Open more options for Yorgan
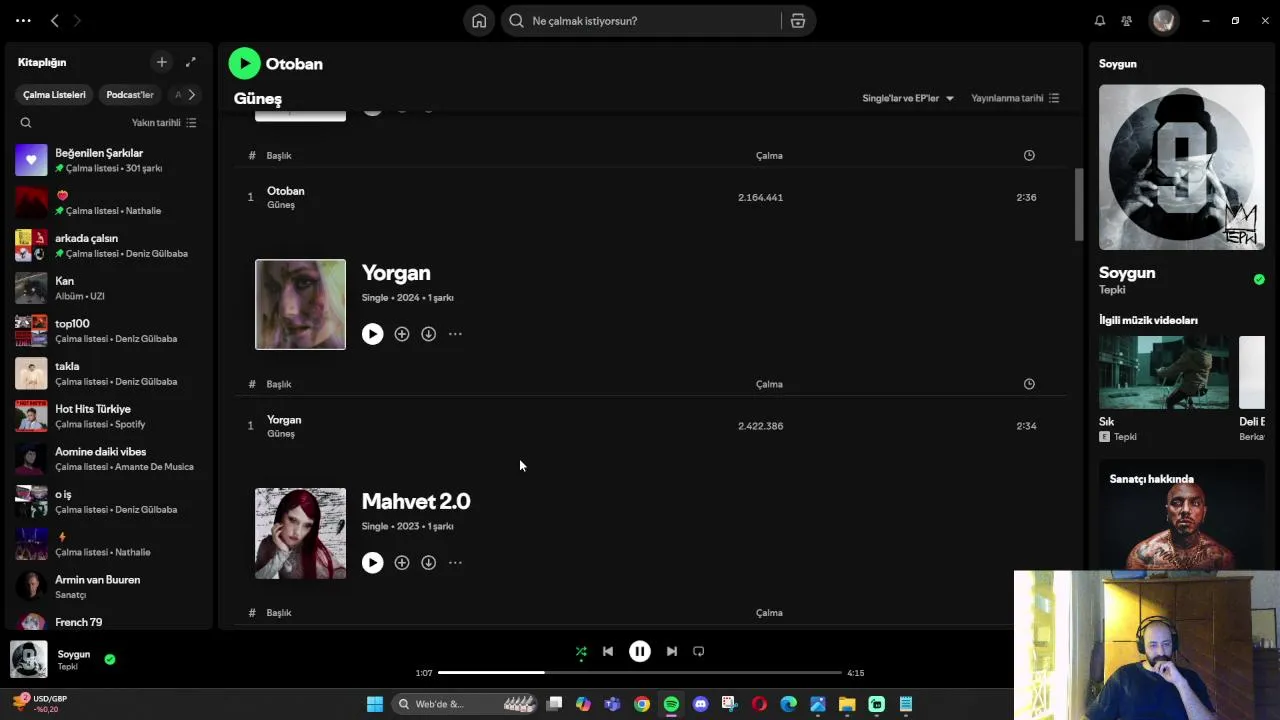 tap(455, 334)
